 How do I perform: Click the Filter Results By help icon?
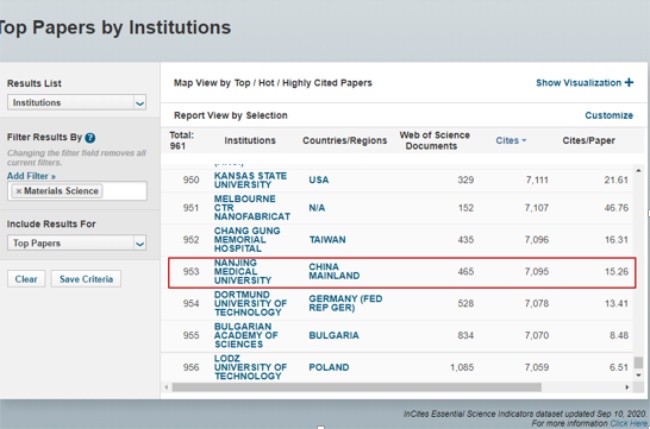point(90,138)
